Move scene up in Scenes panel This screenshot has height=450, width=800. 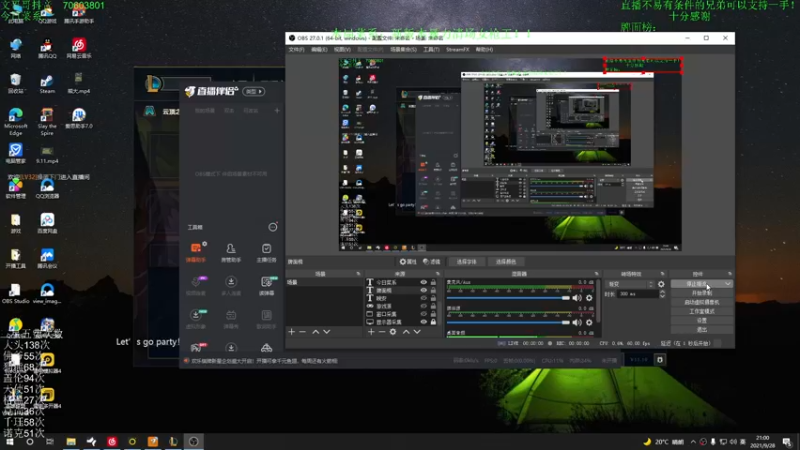click(316, 332)
